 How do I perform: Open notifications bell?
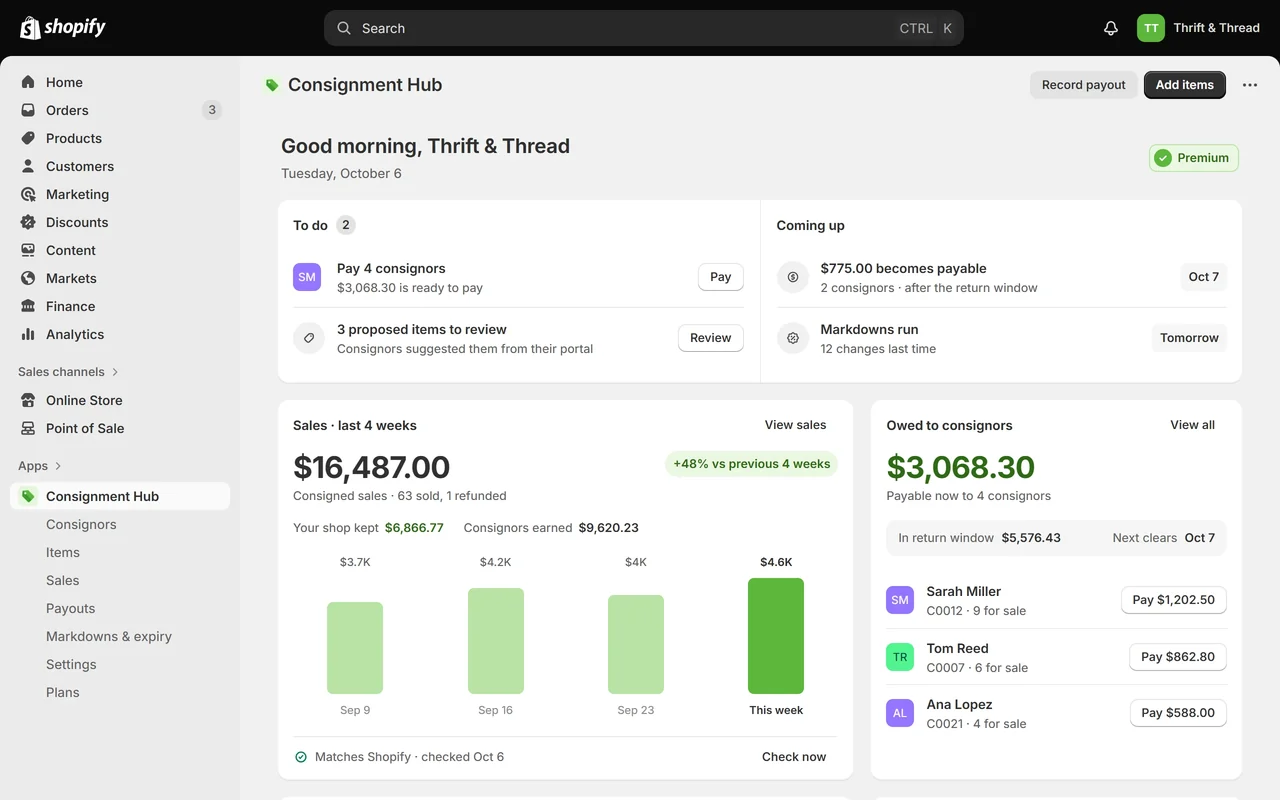[x=1111, y=28]
